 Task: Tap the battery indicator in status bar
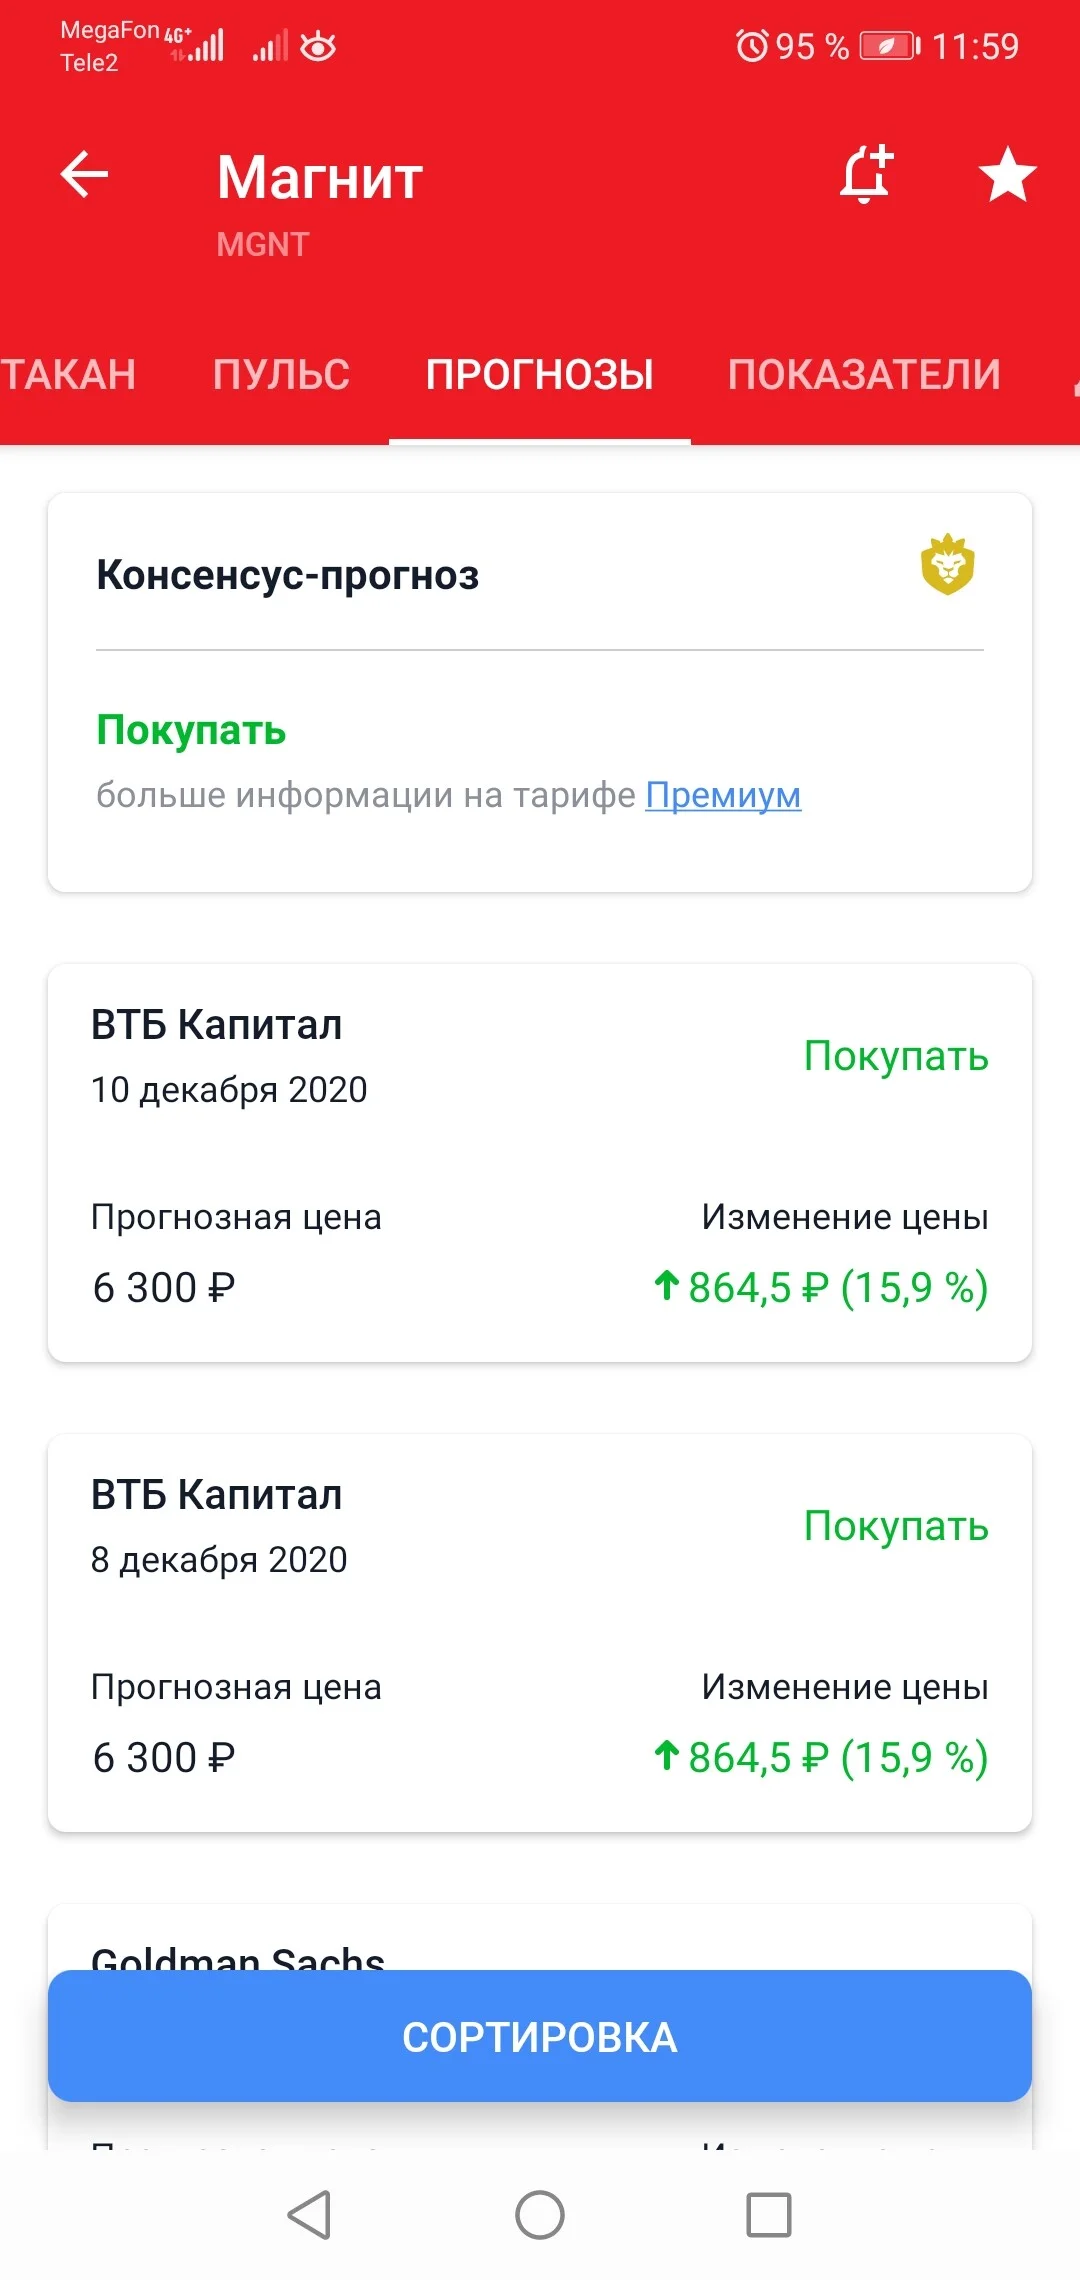click(889, 46)
